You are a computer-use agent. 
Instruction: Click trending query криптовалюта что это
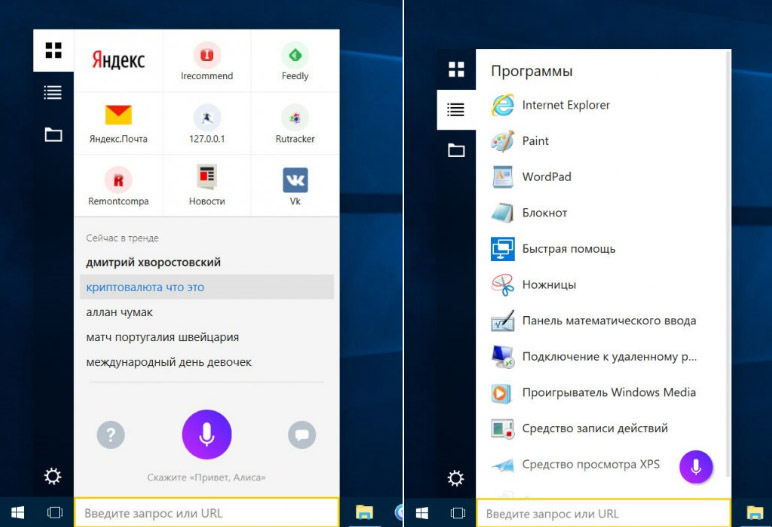click(207, 287)
